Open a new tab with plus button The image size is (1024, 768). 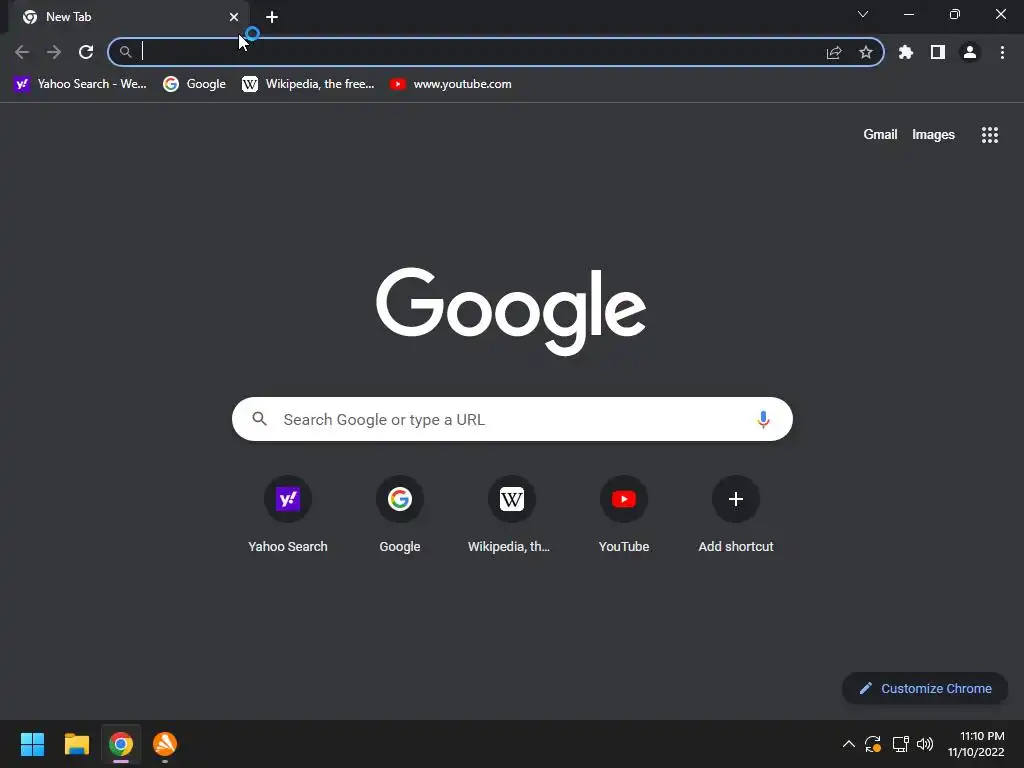[272, 17]
